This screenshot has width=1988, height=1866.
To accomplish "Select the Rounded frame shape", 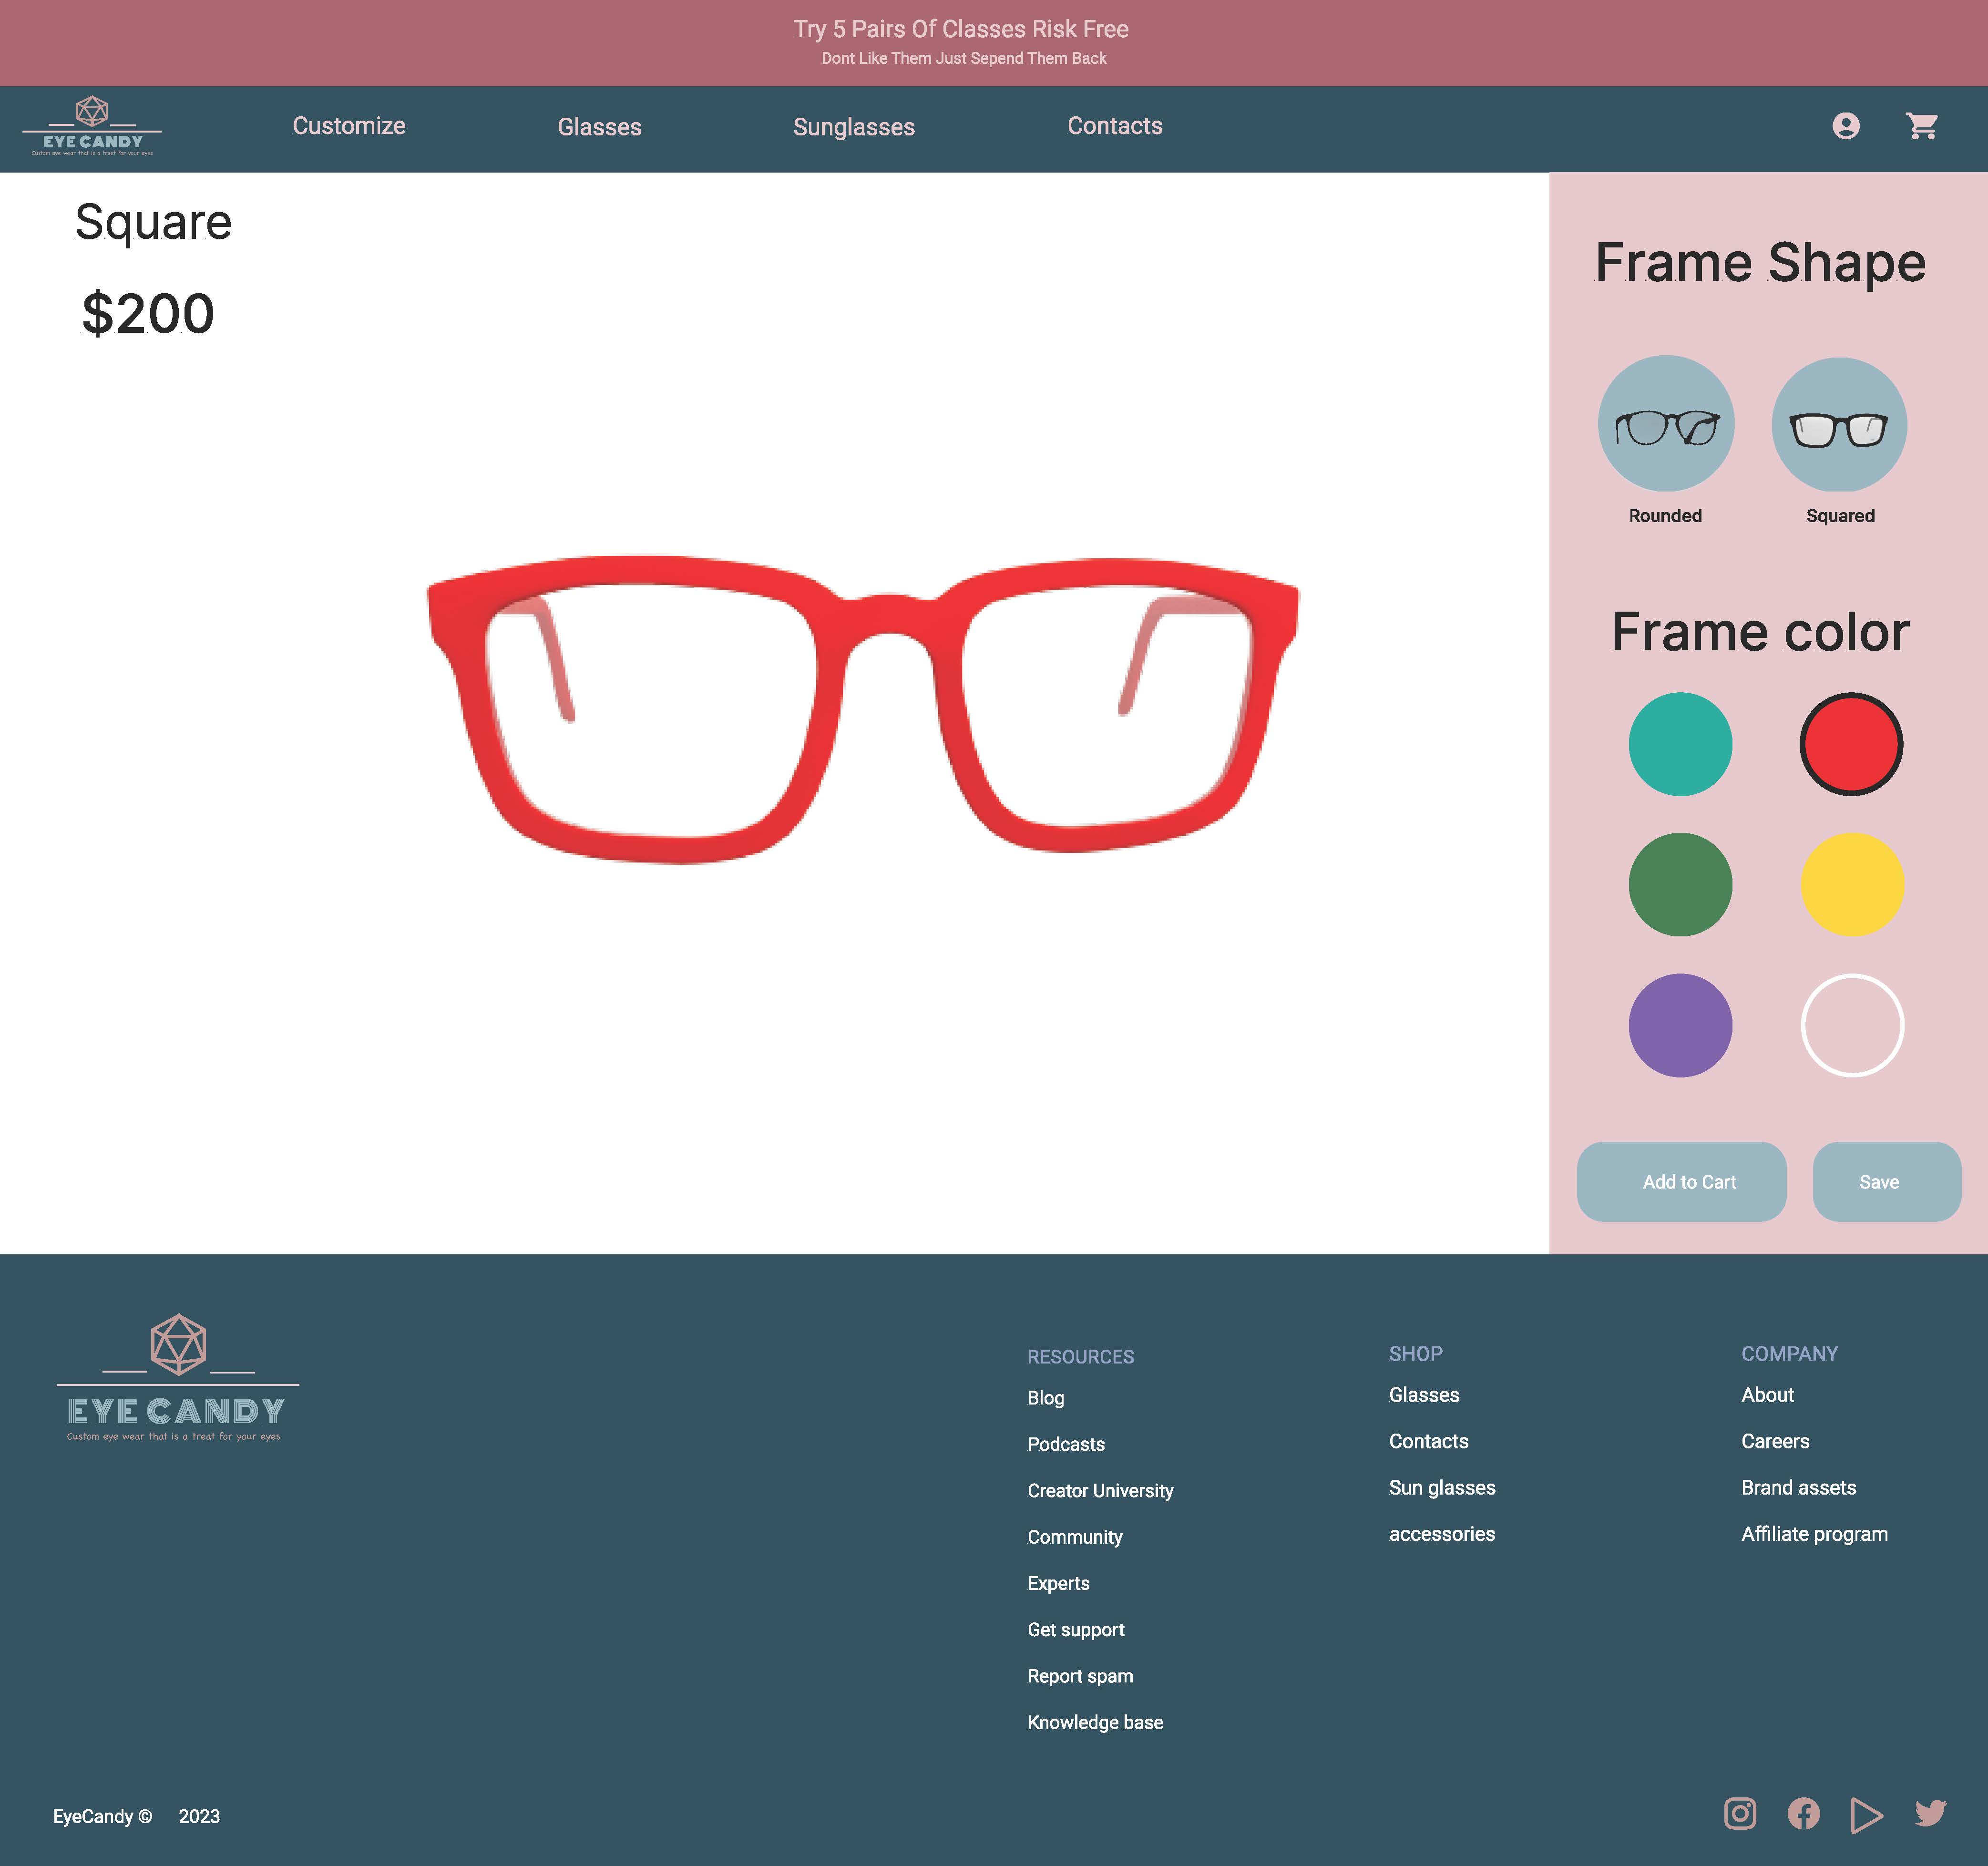I will pos(1665,424).
